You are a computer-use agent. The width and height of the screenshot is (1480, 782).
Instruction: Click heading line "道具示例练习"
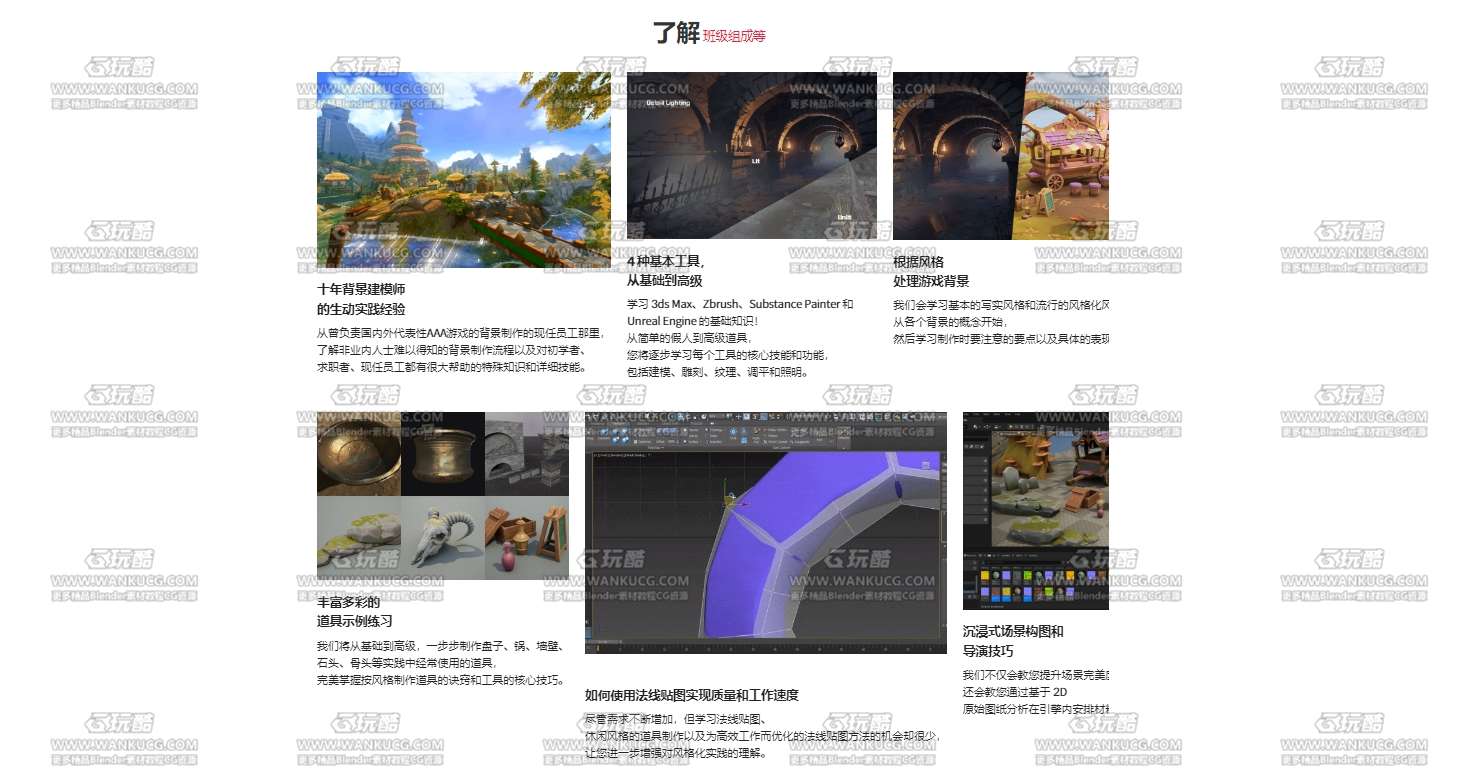point(355,621)
